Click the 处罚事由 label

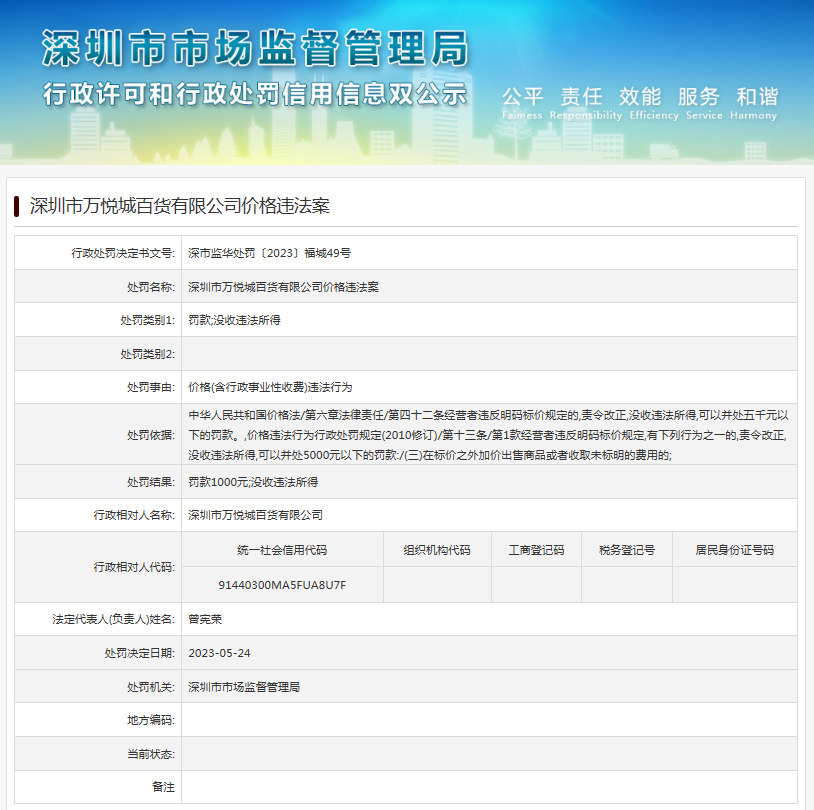[x=151, y=387]
